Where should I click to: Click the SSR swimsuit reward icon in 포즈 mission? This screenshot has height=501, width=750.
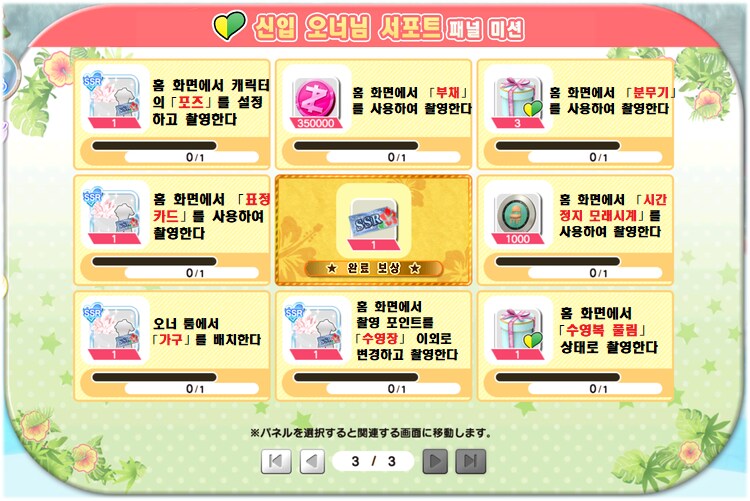click(x=114, y=99)
